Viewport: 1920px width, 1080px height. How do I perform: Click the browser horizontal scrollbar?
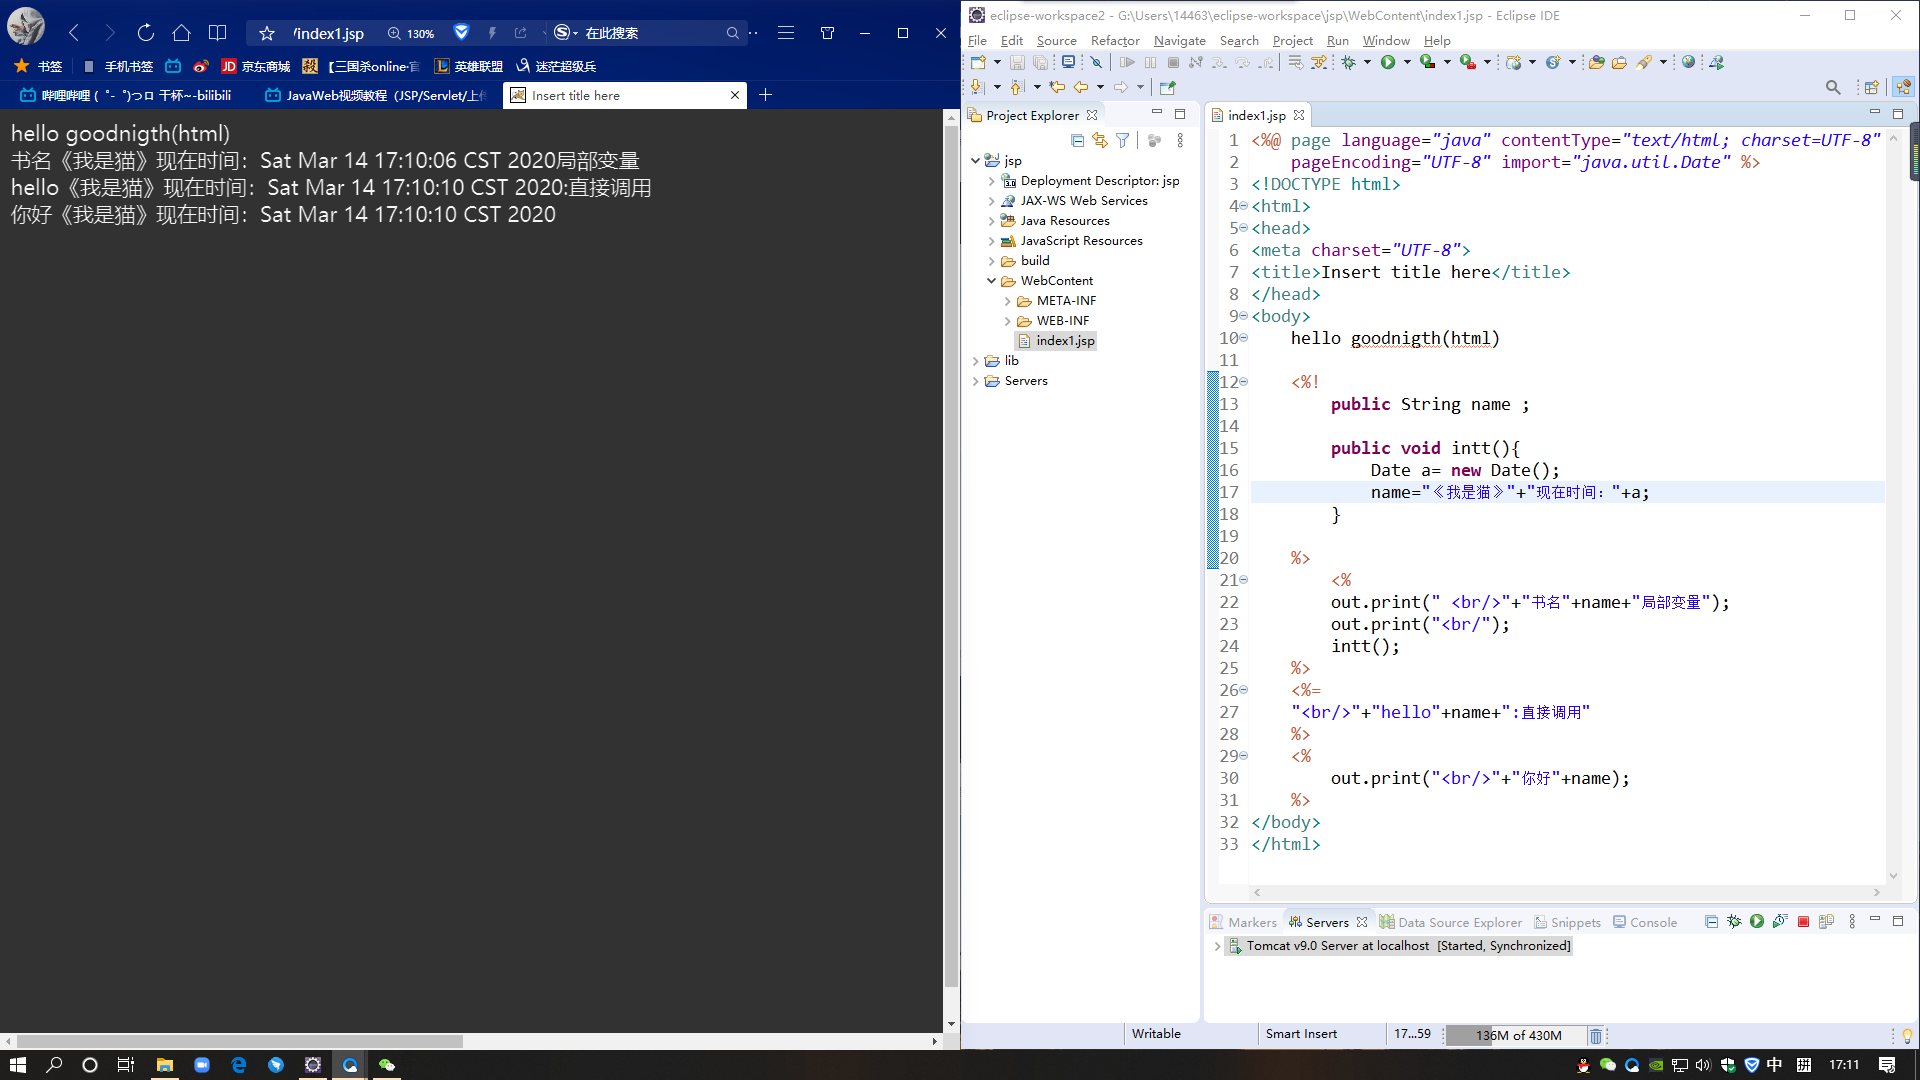240,1041
